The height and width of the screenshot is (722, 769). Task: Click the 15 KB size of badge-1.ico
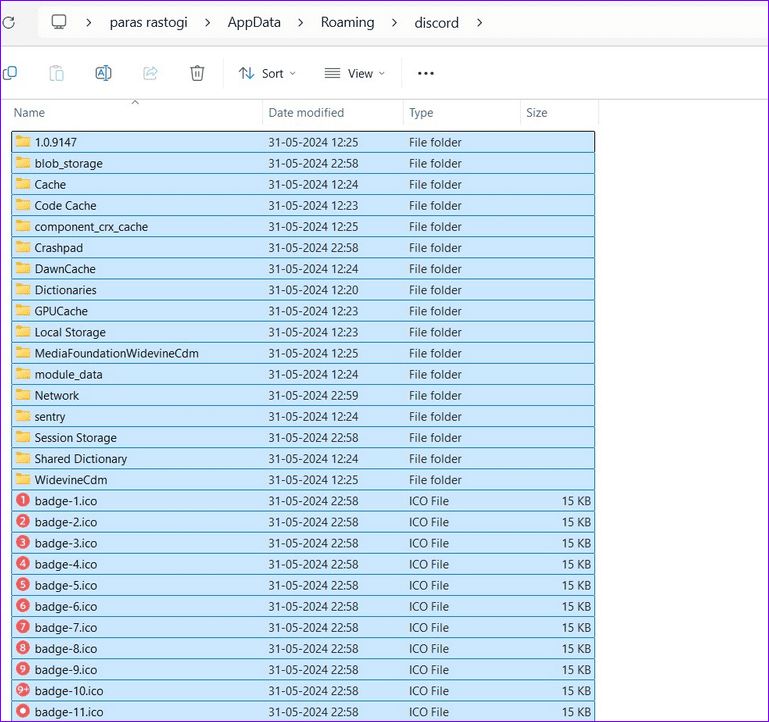click(x=576, y=501)
